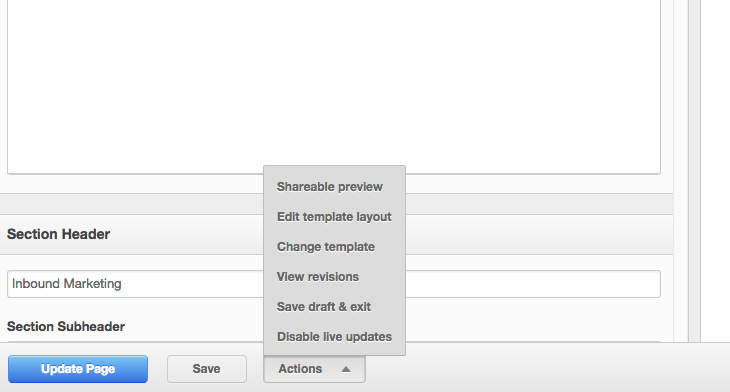Collapse the Actions dropdown menu
The width and height of the screenshot is (730, 392).
point(314,369)
